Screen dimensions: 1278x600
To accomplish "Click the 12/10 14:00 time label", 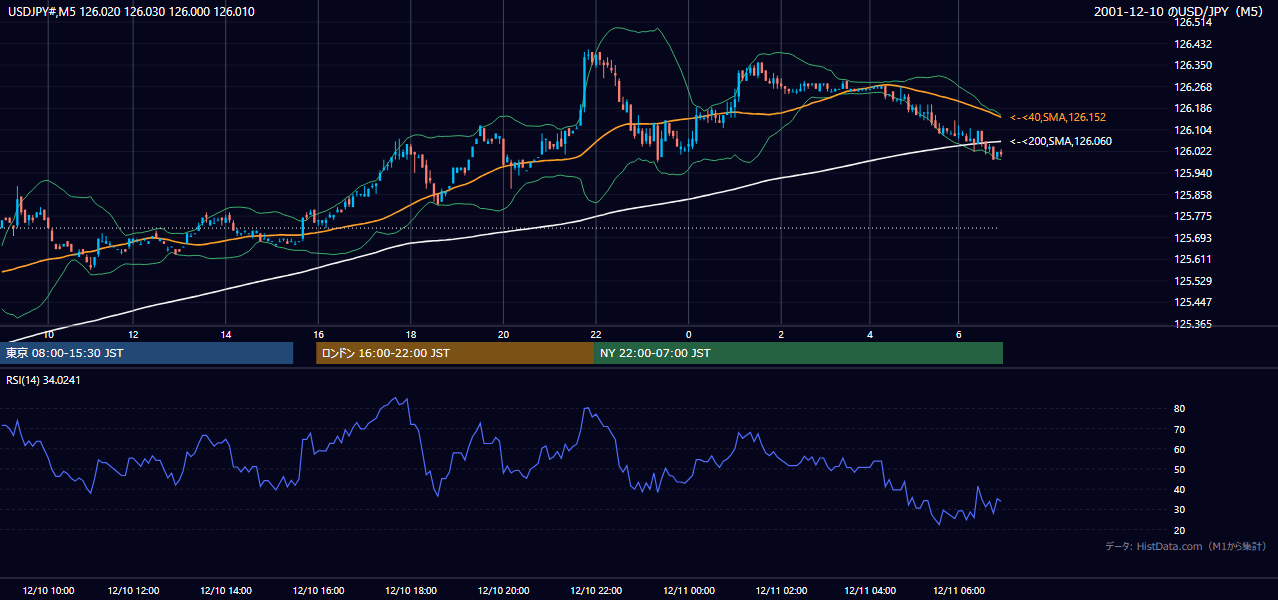I will [x=225, y=591].
